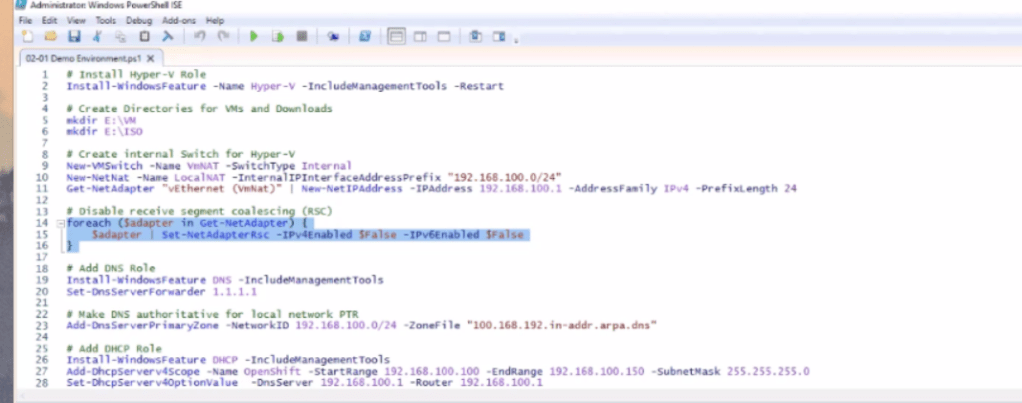
Task: Click the comment '# Create Directories for VMs and Downloads'
Action: 199,109
